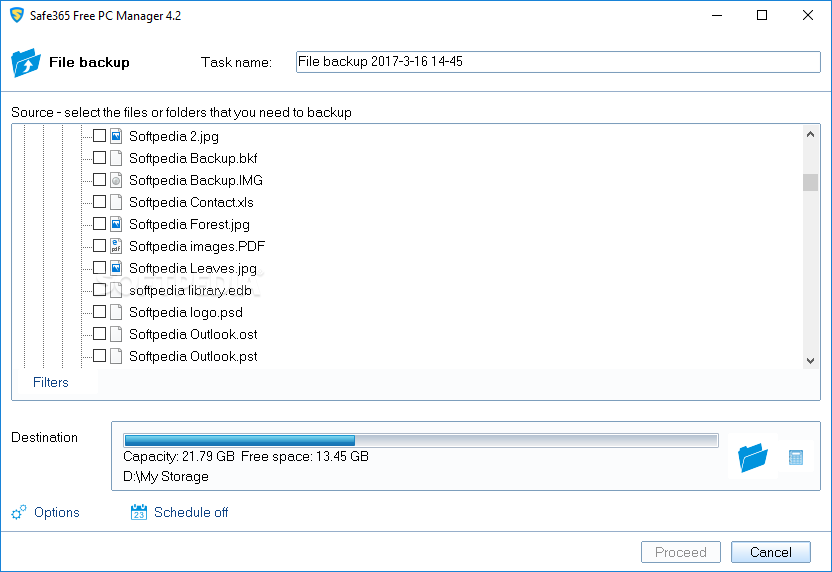Check the Softpedia Backup.IMG checkbox
This screenshot has width=832, height=572.
99,180
